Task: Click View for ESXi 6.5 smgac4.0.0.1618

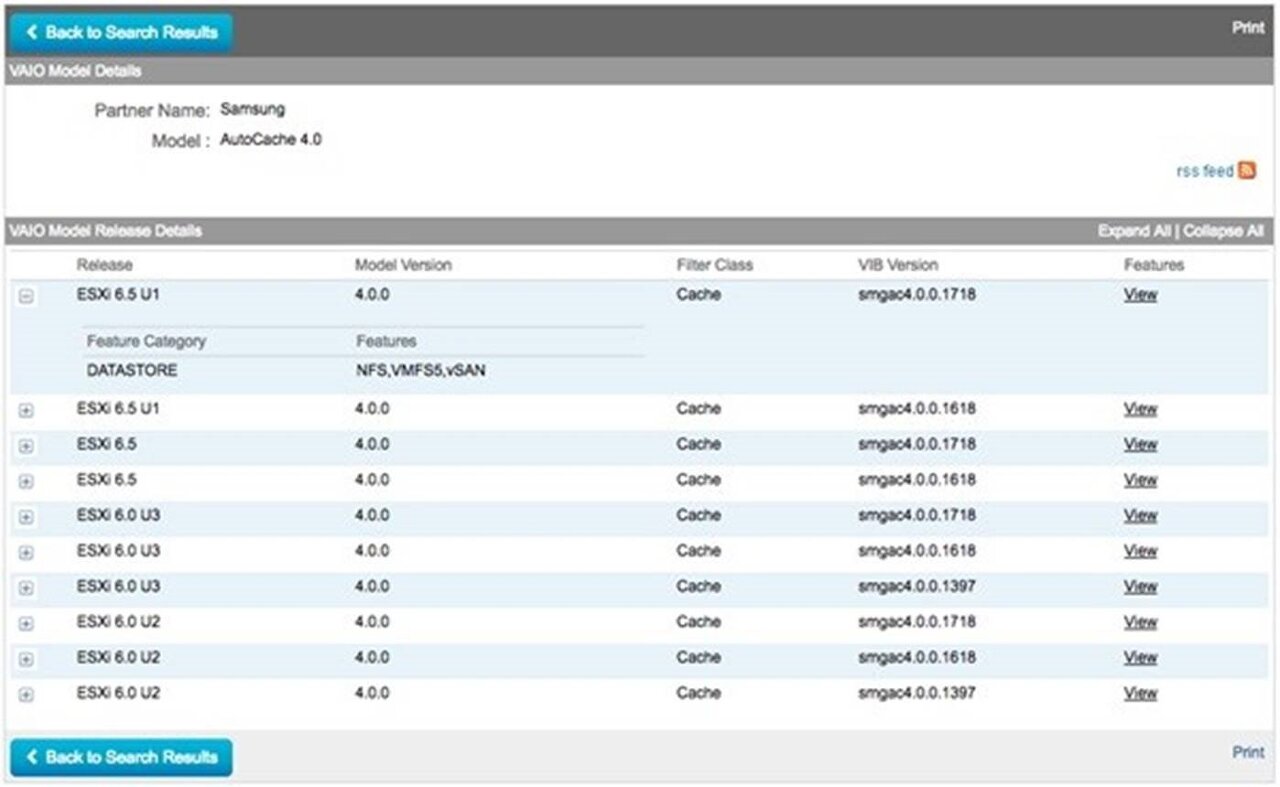Action: pyautogui.click(x=1140, y=480)
